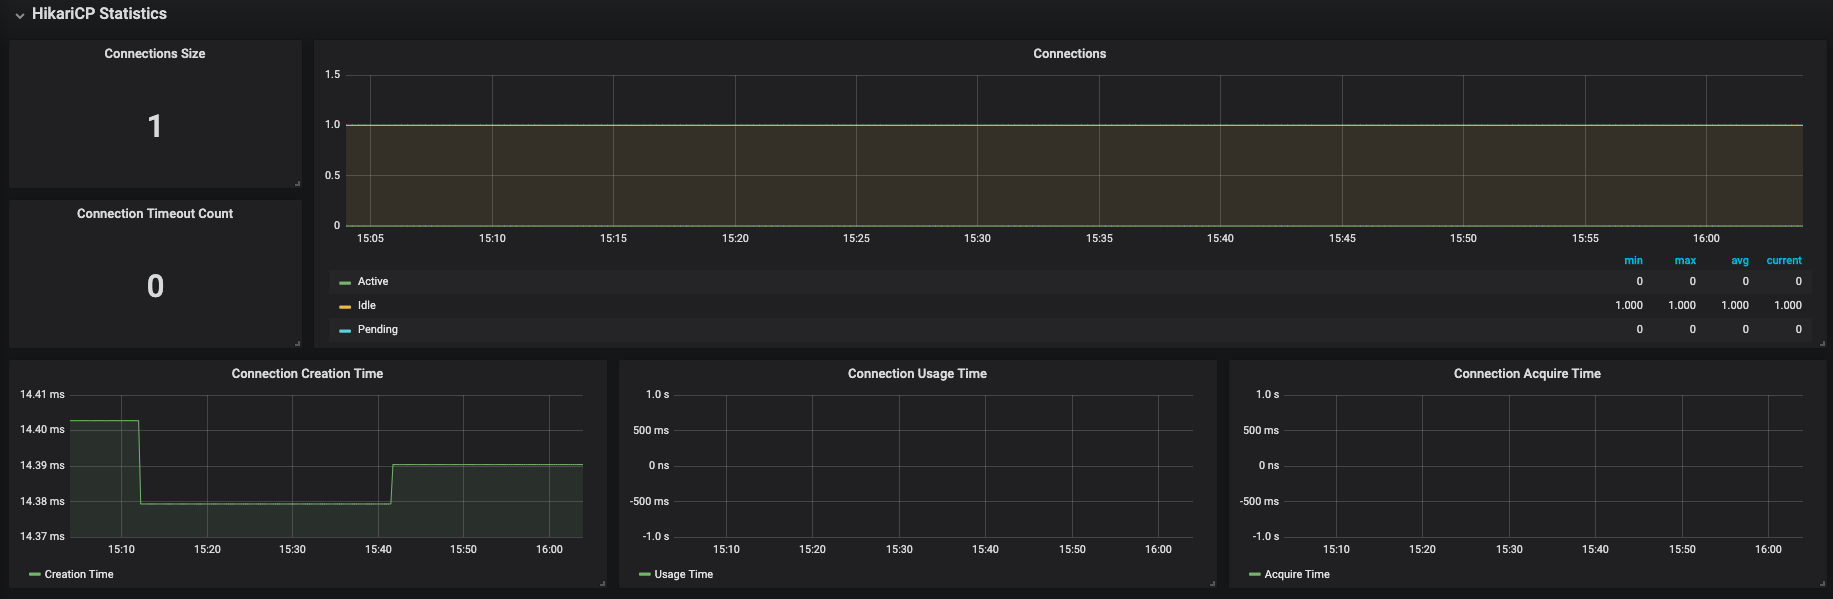Open Connection Usage Time panel title menu
This screenshot has height=599, width=1833.
coord(917,374)
